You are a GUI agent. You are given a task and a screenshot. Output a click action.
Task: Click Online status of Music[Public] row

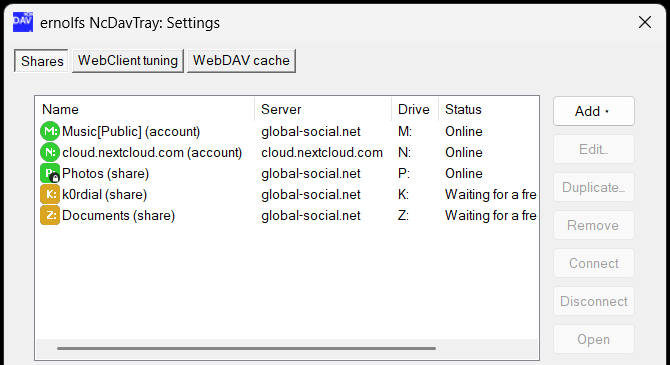464,132
